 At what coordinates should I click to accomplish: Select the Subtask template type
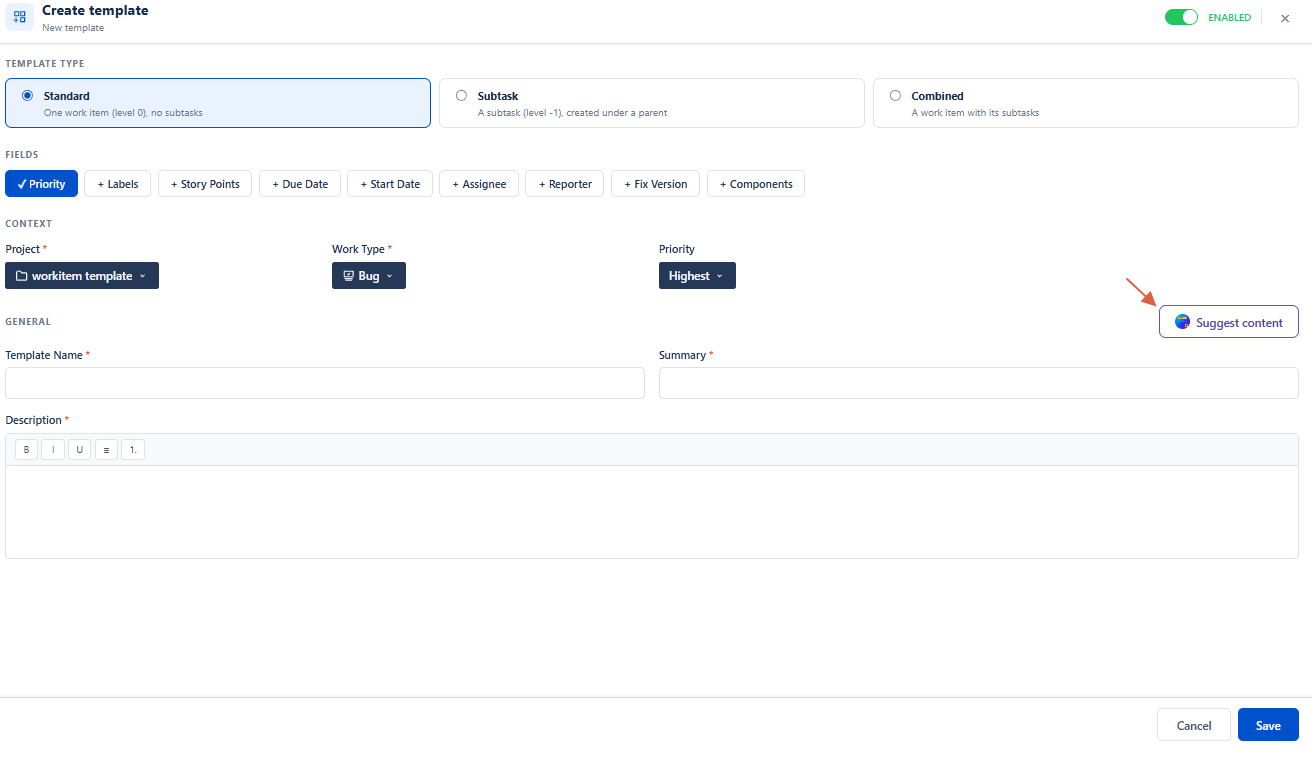(651, 103)
